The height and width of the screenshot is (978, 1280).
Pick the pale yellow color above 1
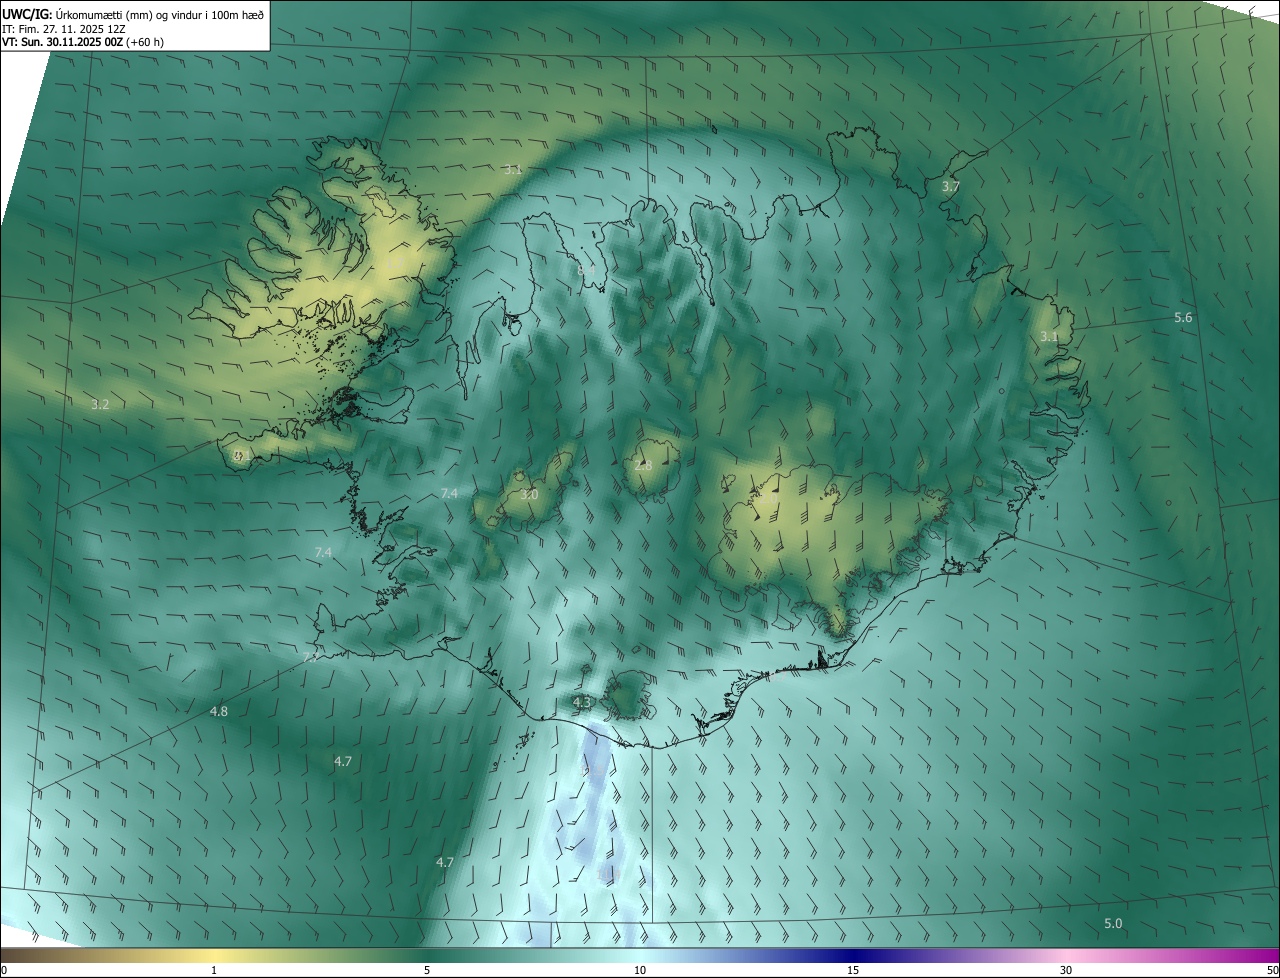(x=214, y=955)
